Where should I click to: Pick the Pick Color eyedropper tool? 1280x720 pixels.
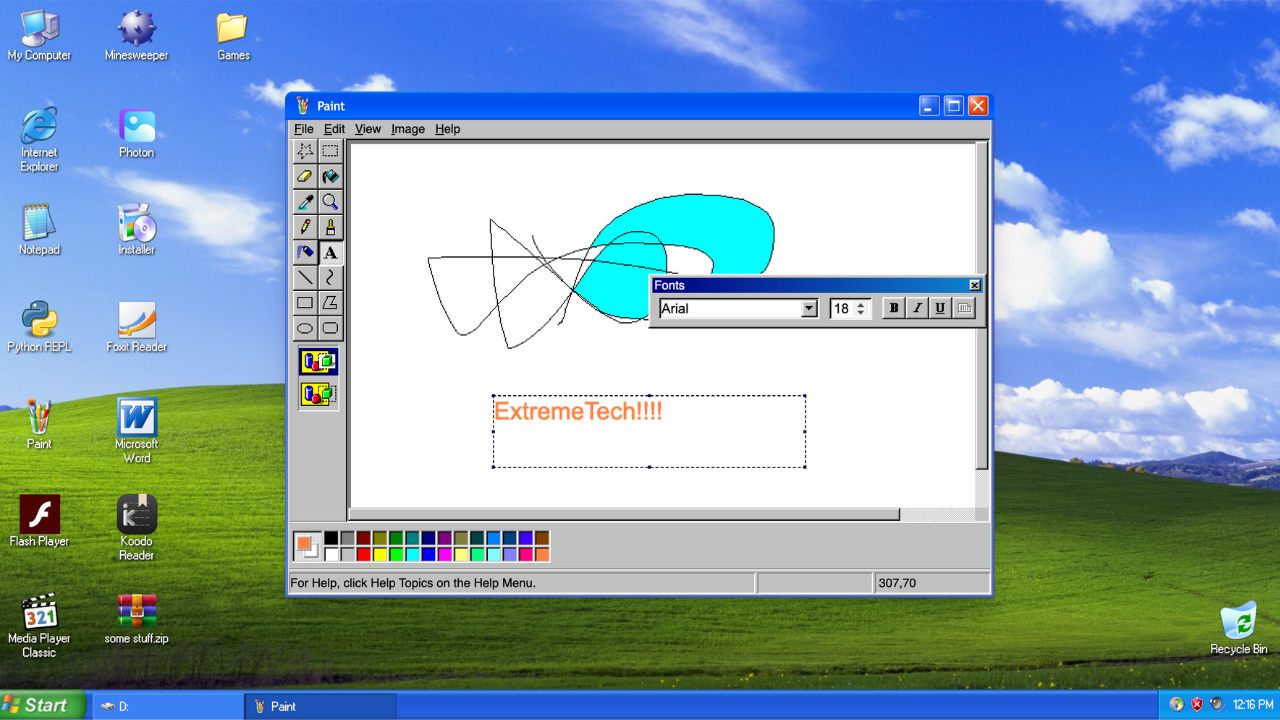coord(305,202)
